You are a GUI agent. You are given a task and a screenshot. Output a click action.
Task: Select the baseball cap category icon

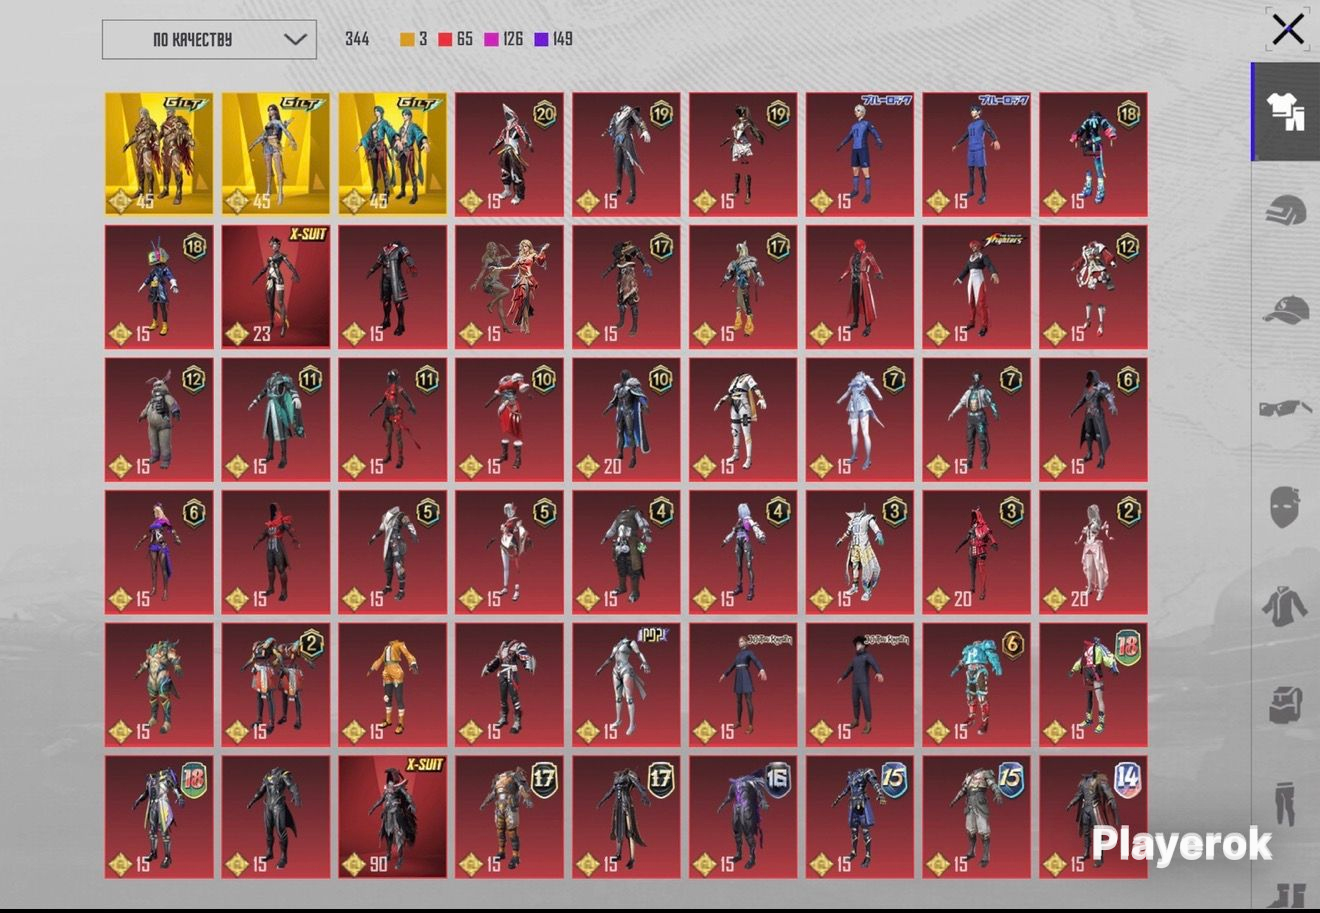(x=1285, y=310)
